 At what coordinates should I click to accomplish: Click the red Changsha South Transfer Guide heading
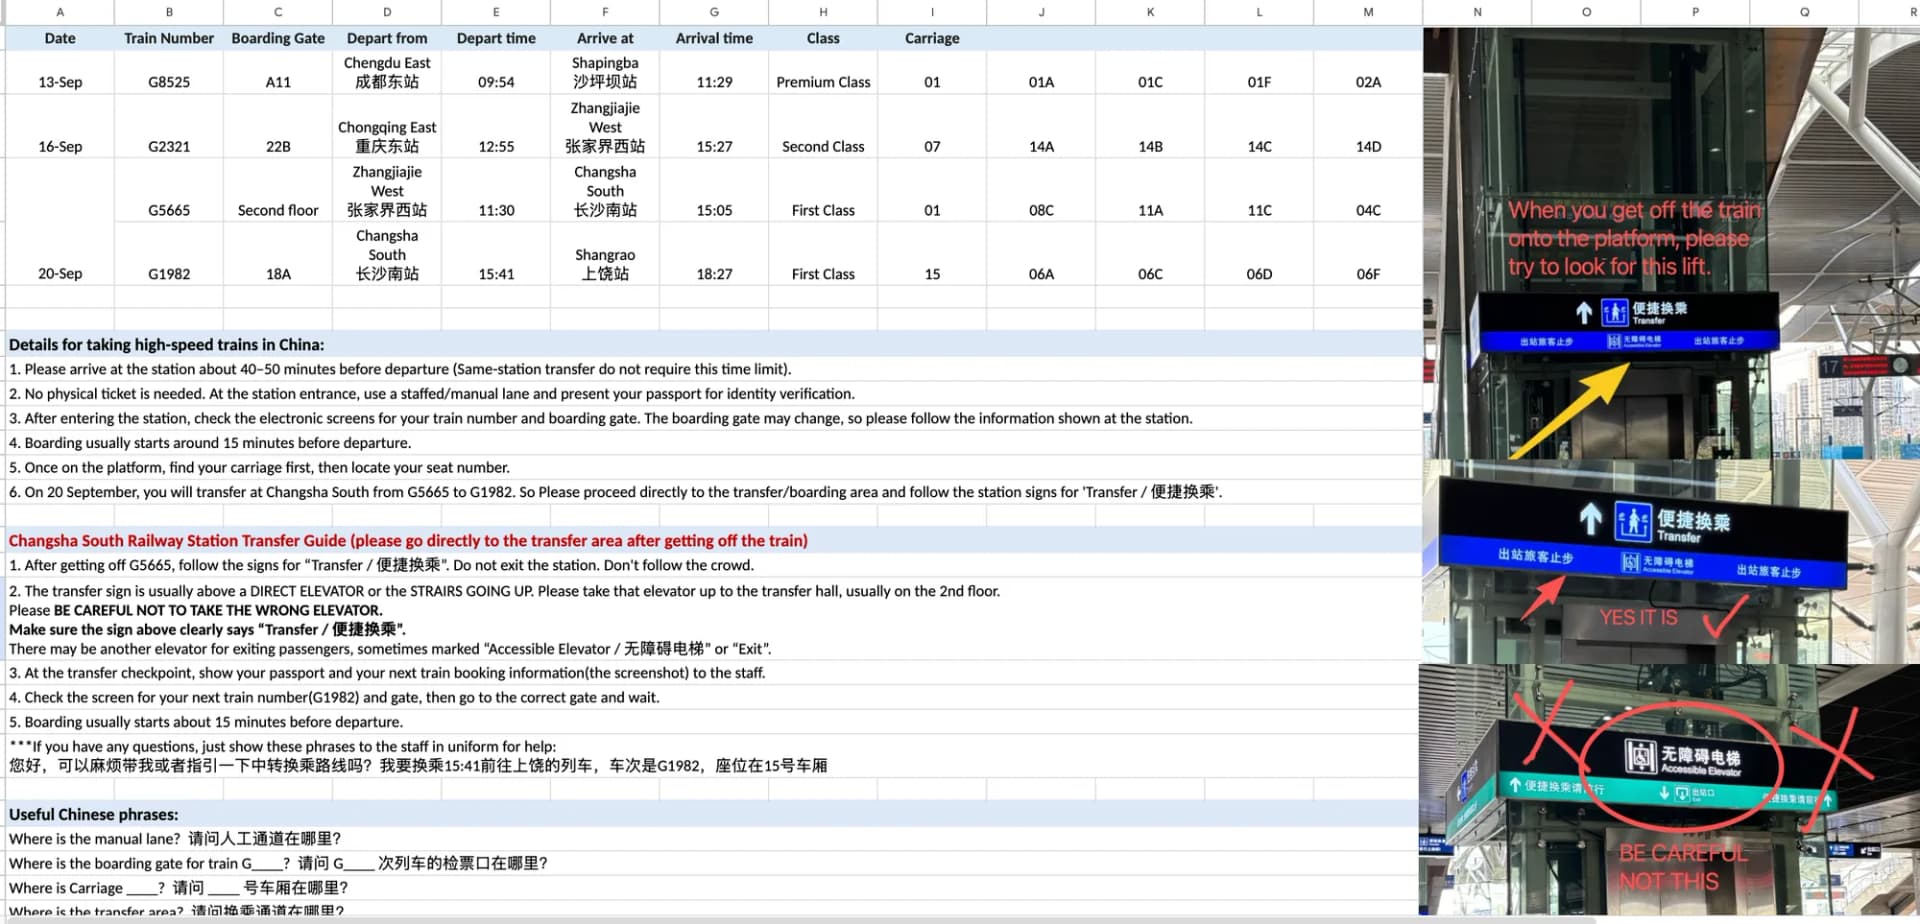(x=408, y=540)
